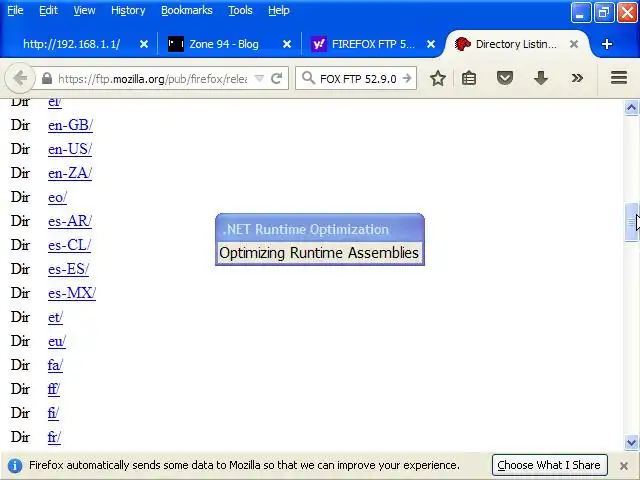Screen dimensions: 640x480
Task: Click the .NET Runtime Optimization popup title
Action: [306, 229]
